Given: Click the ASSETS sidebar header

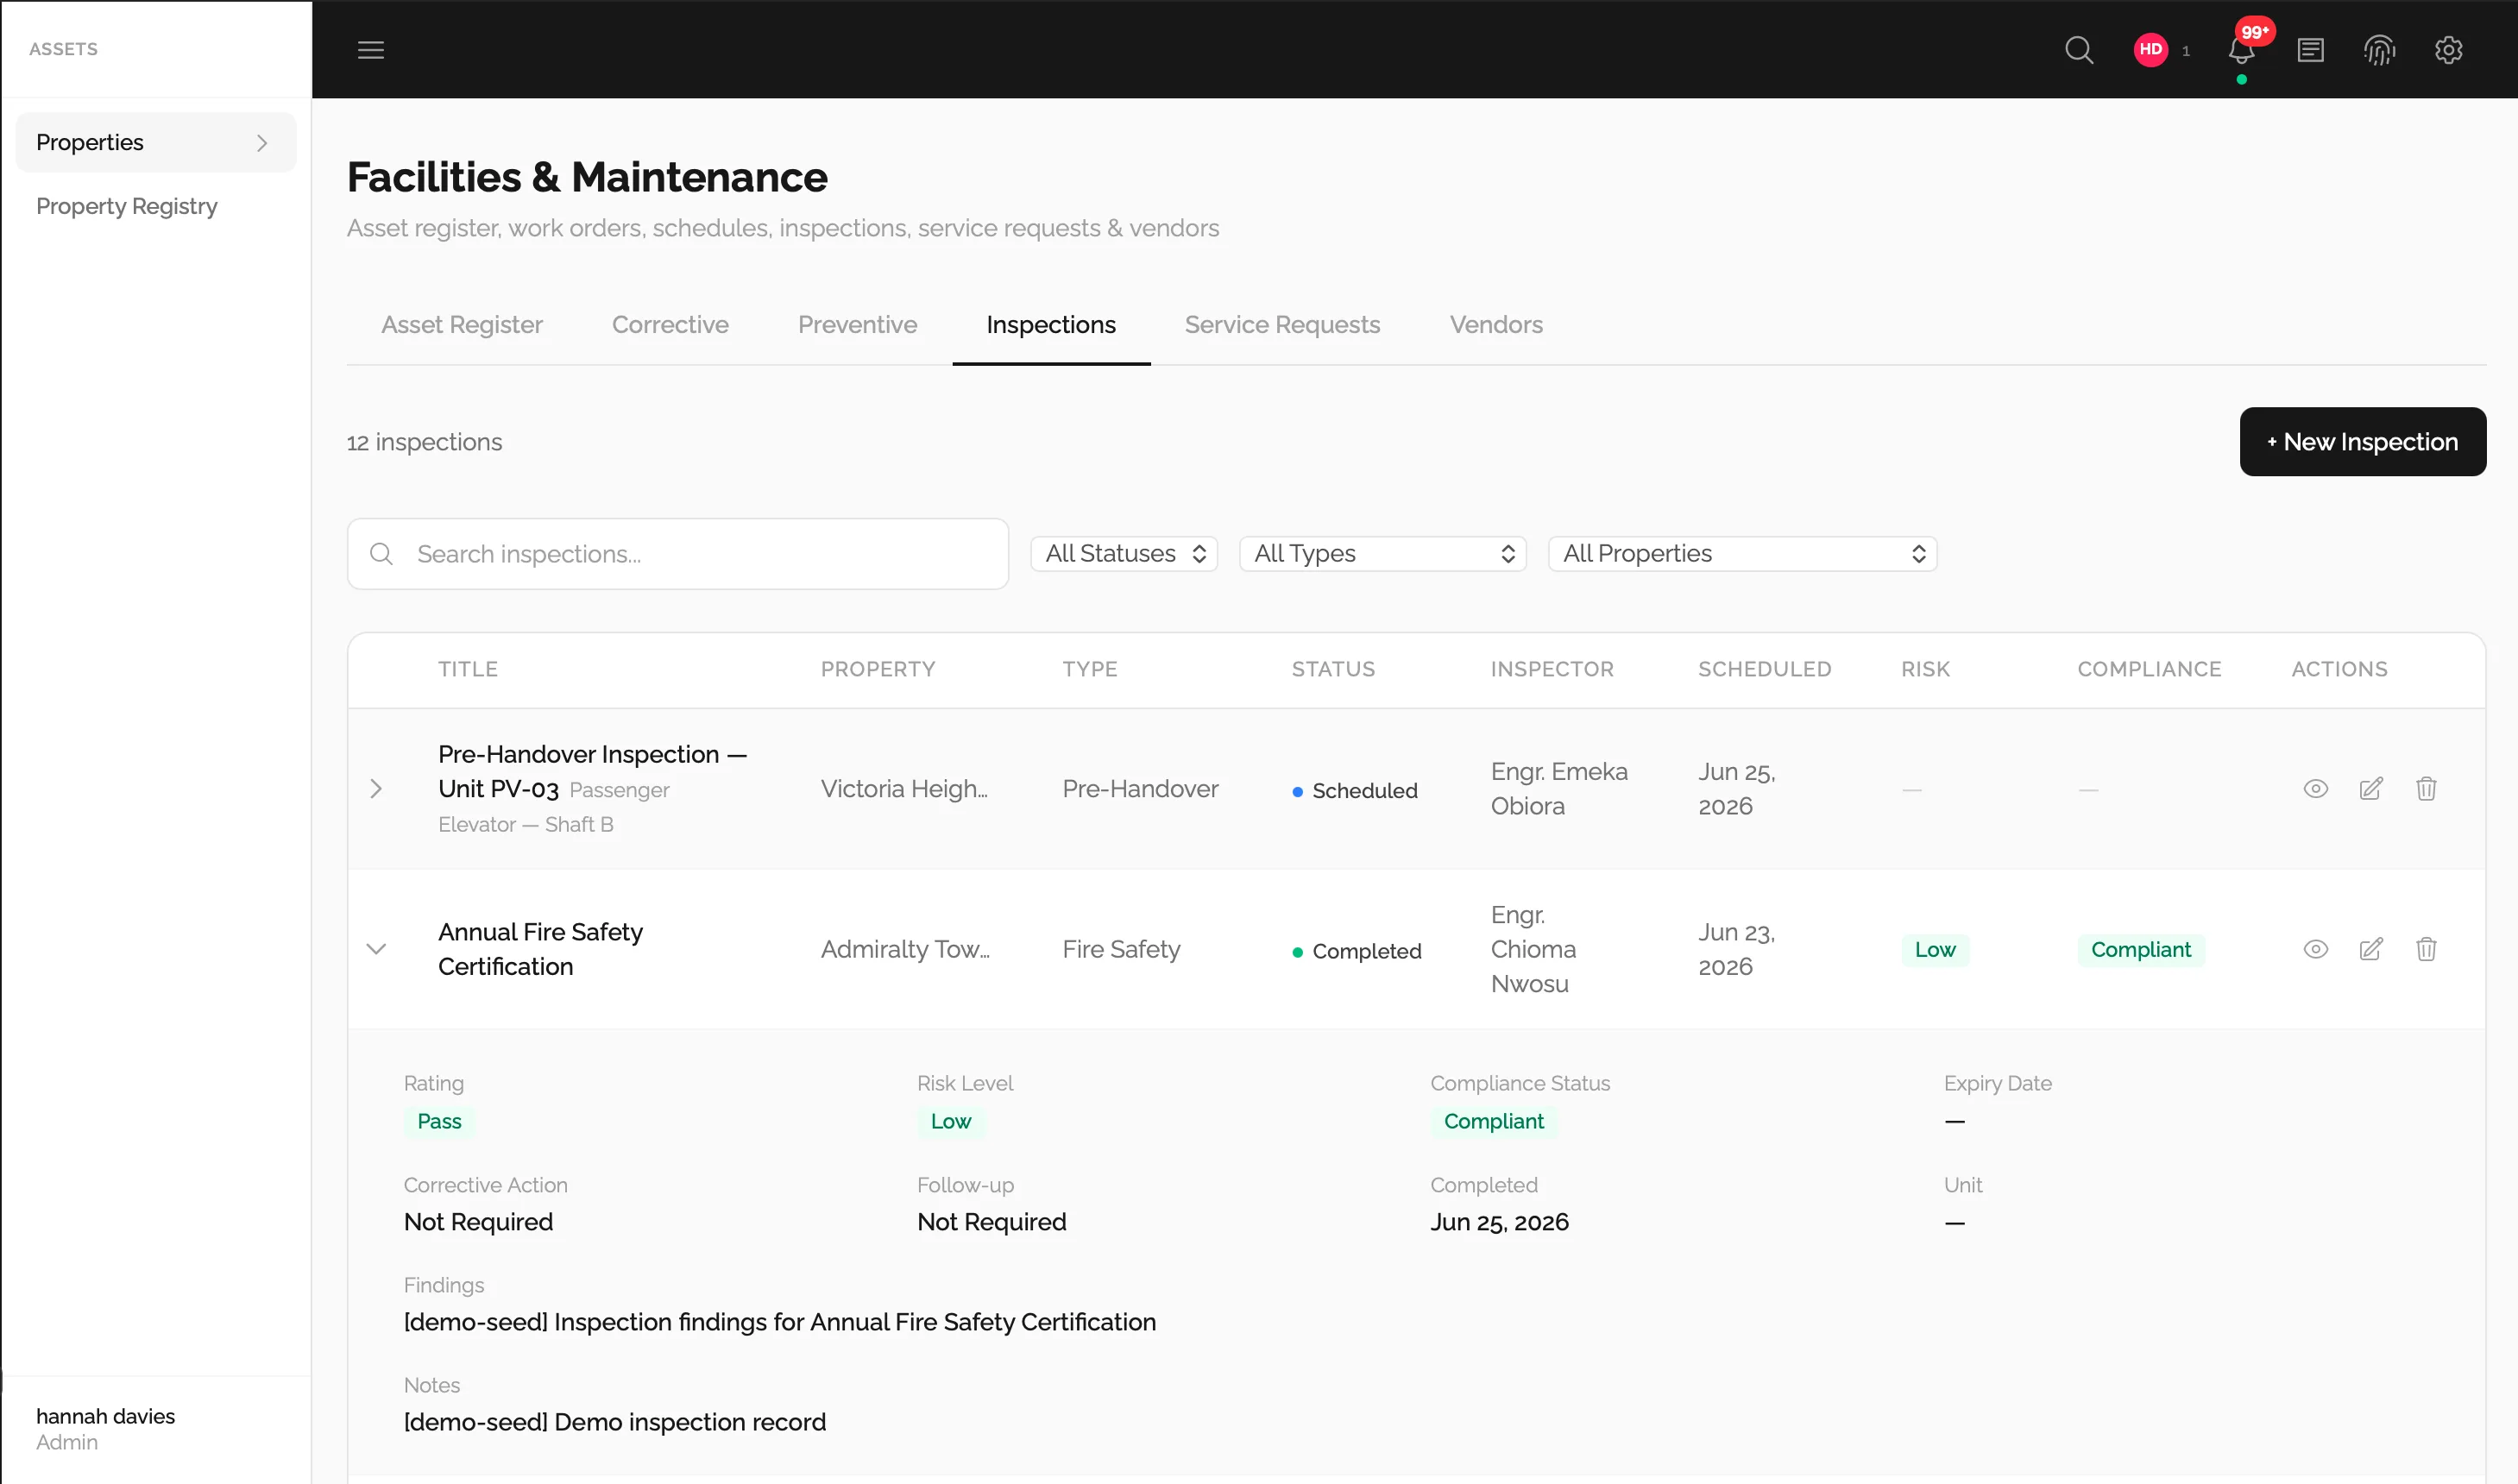Looking at the screenshot, I should click(x=63, y=49).
